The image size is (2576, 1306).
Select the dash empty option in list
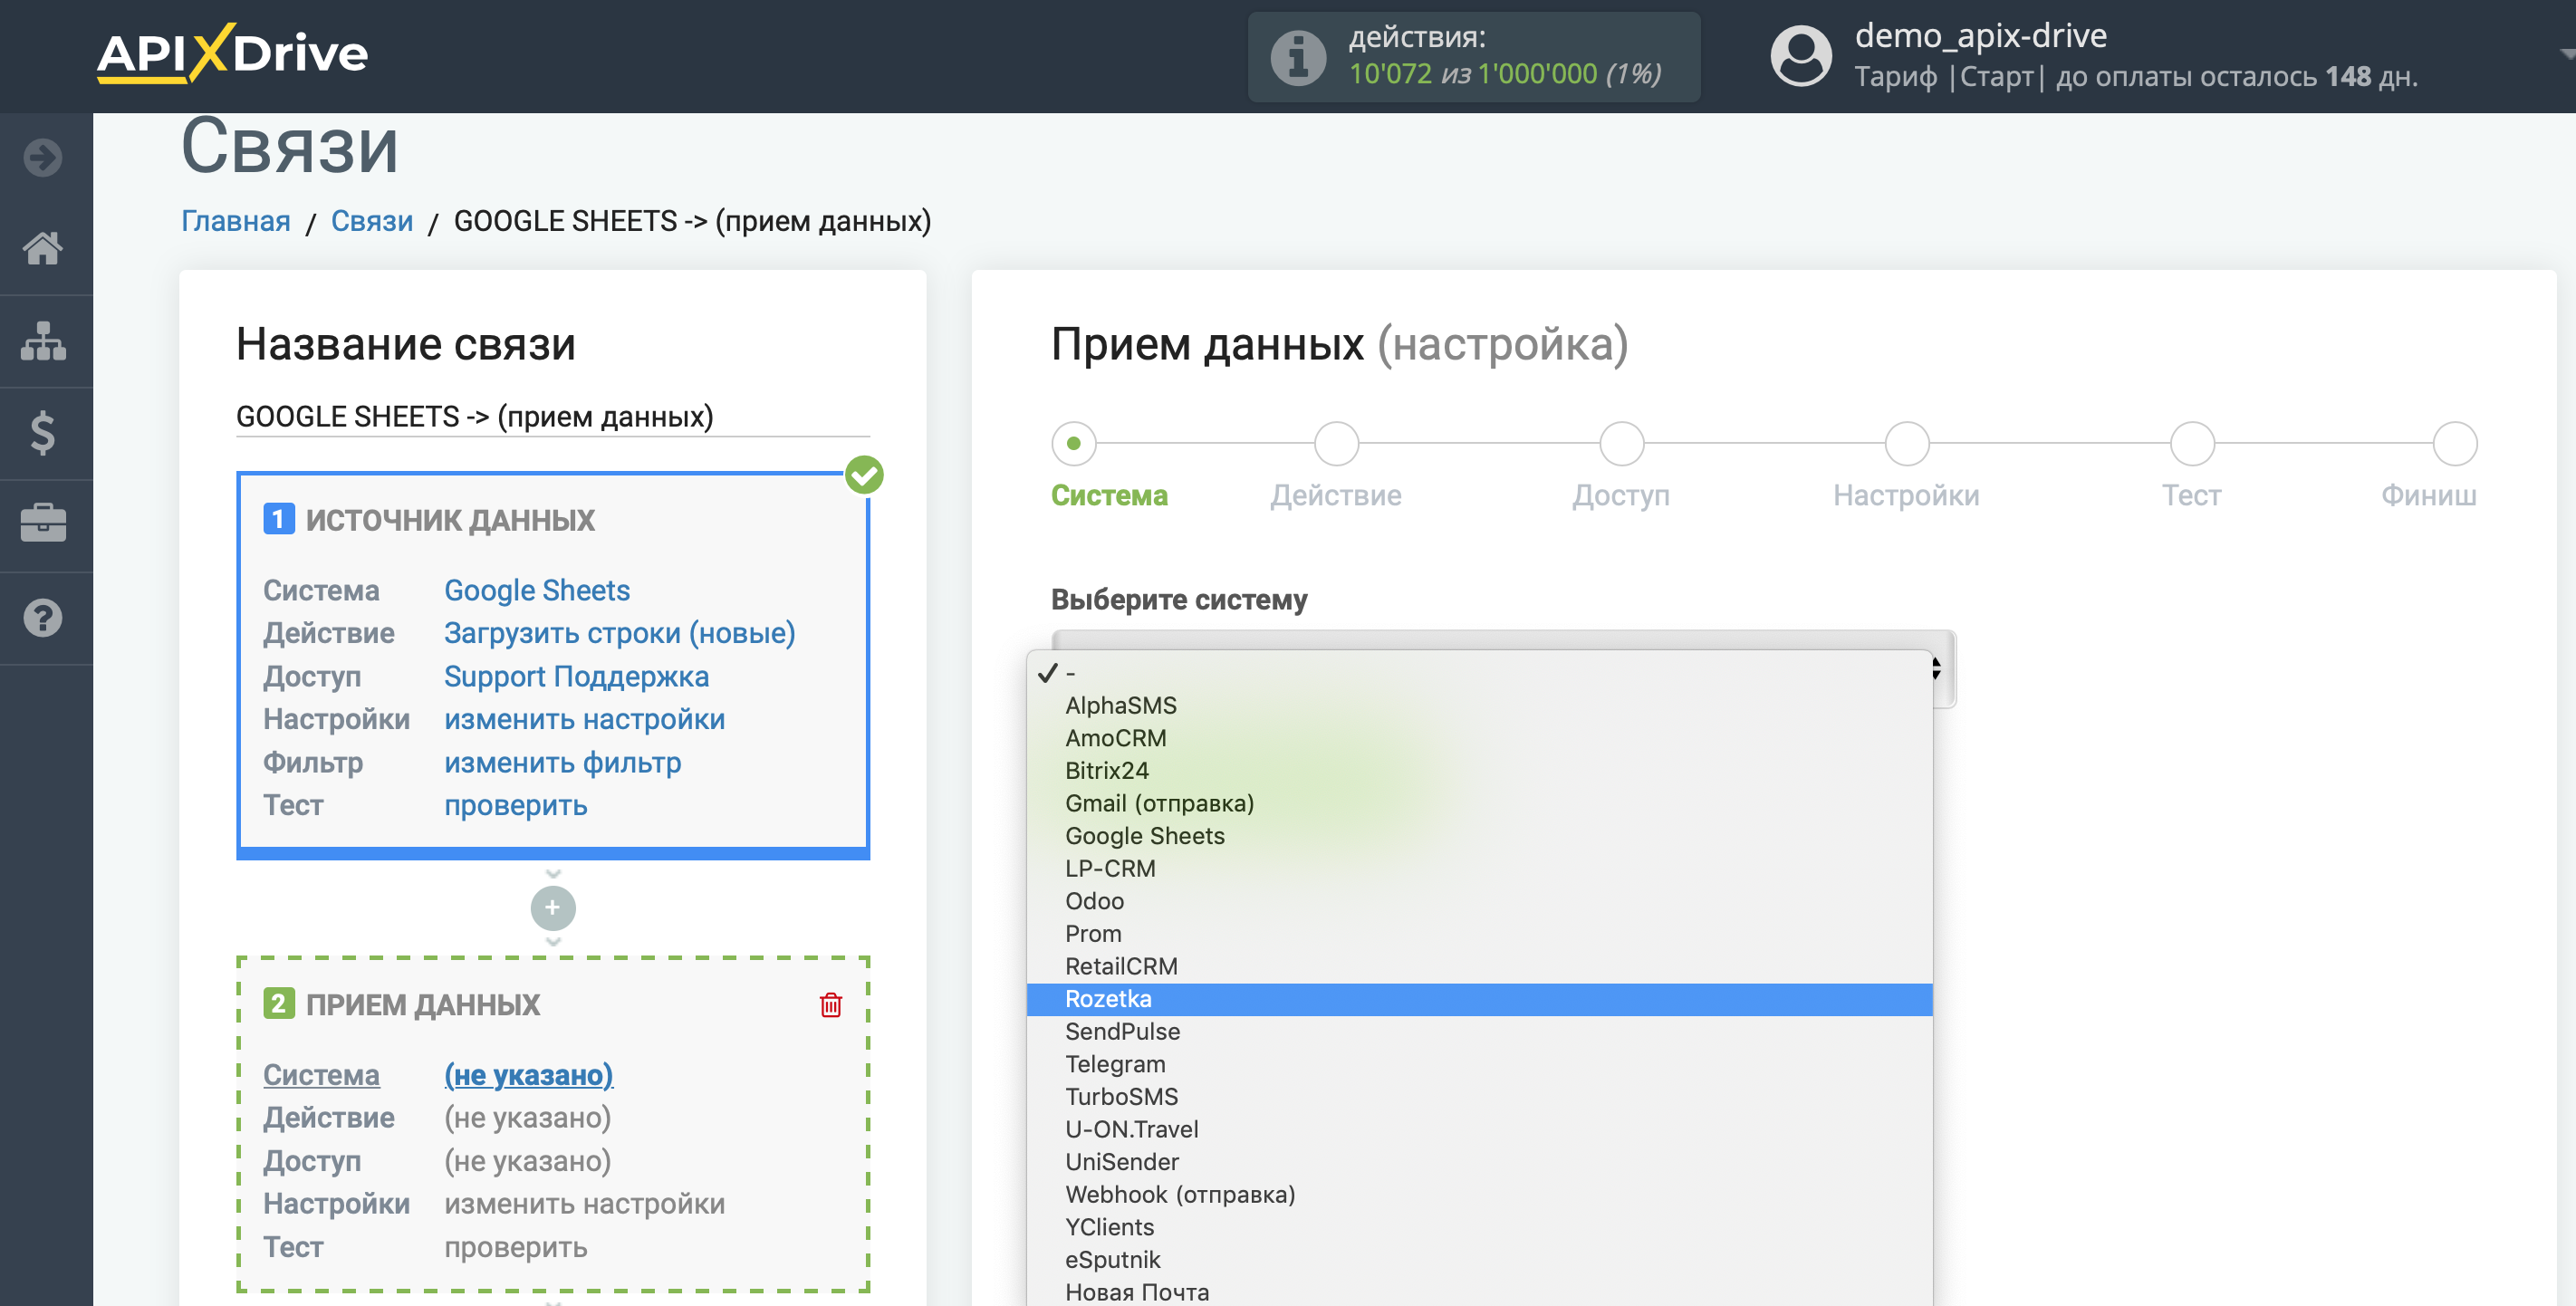(x=1479, y=673)
